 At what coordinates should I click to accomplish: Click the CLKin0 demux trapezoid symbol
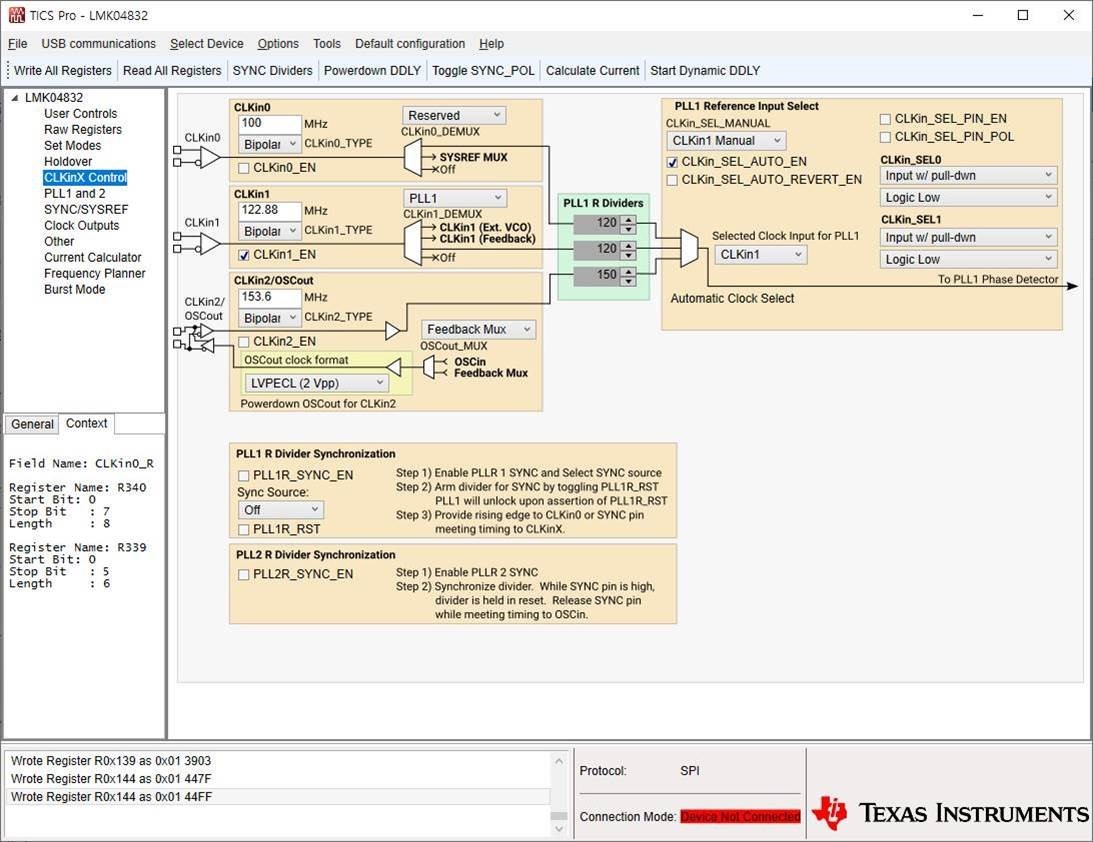(413, 158)
